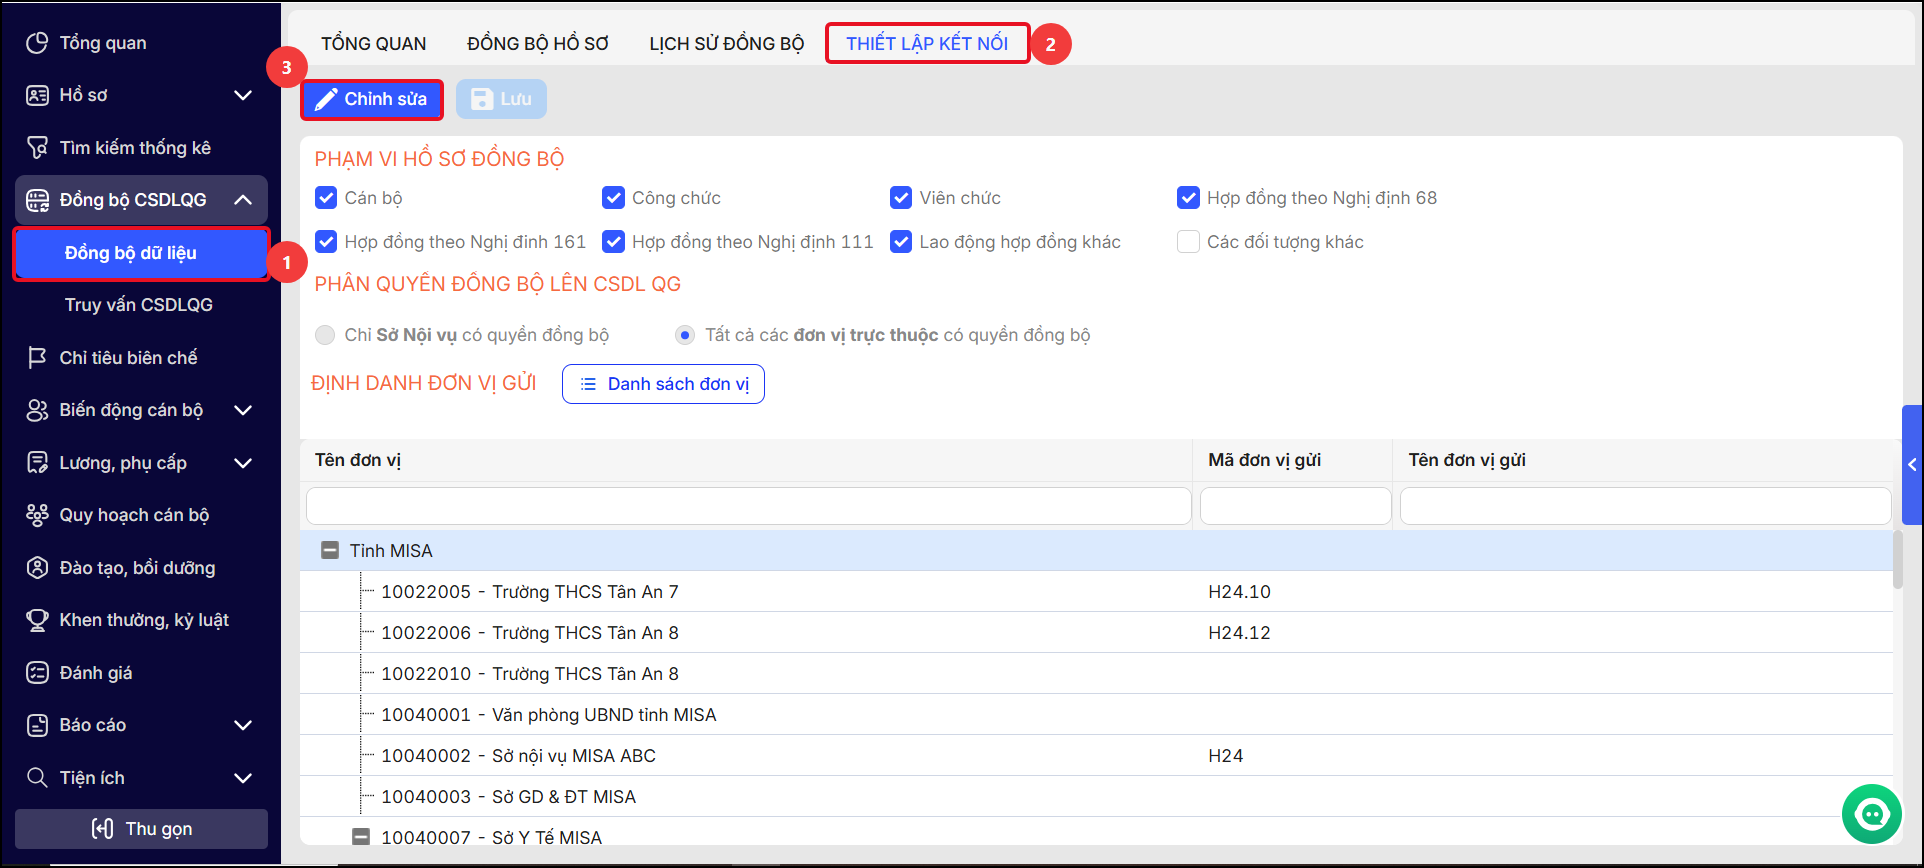Switch to TỔNG QUAN tab
Image resolution: width=1924 pixels, height=868 pixels.
pyautogui.click(x=374, y=44)
